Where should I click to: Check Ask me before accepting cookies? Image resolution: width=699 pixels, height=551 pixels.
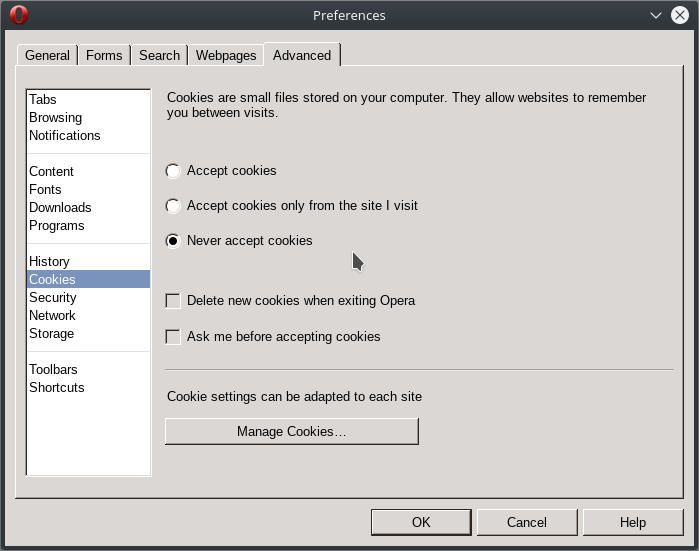[173, 337]
